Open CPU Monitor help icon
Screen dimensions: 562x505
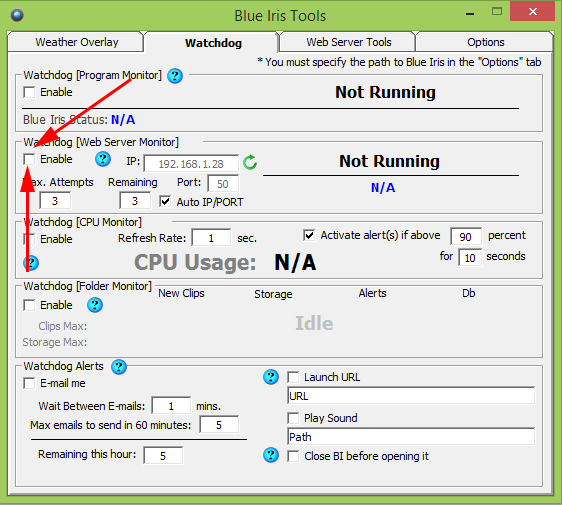pos(31,263)
